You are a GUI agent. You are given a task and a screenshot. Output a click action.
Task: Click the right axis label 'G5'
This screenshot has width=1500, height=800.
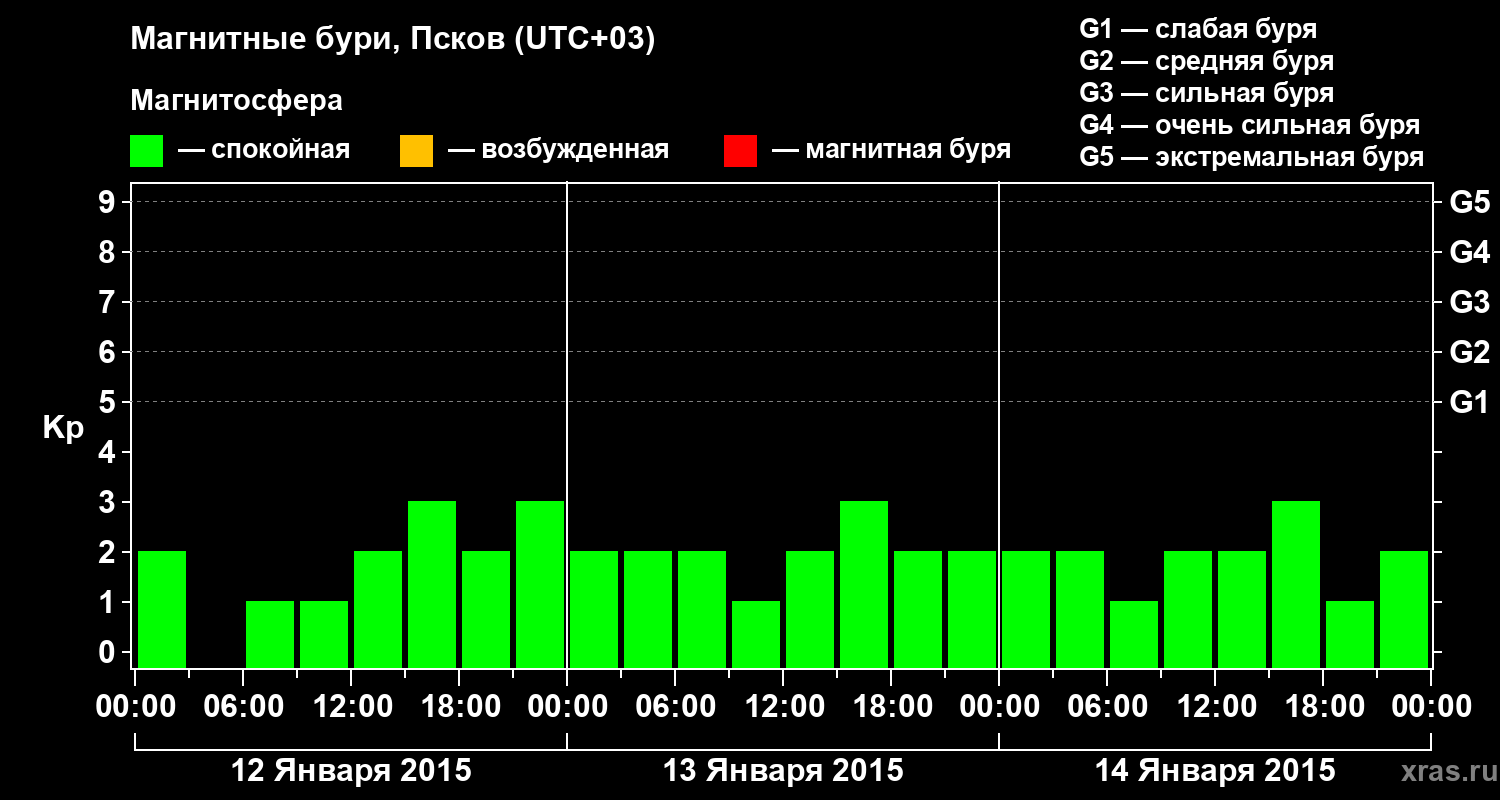point(1469,202)
